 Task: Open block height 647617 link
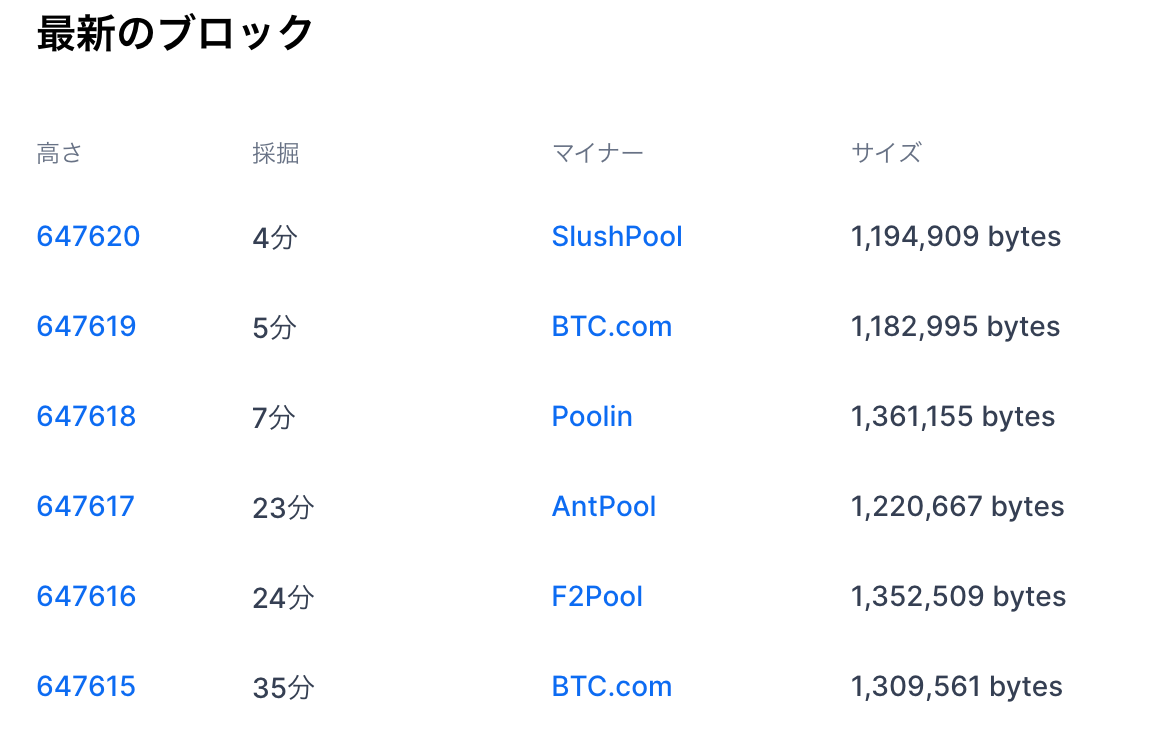(86, 506)
